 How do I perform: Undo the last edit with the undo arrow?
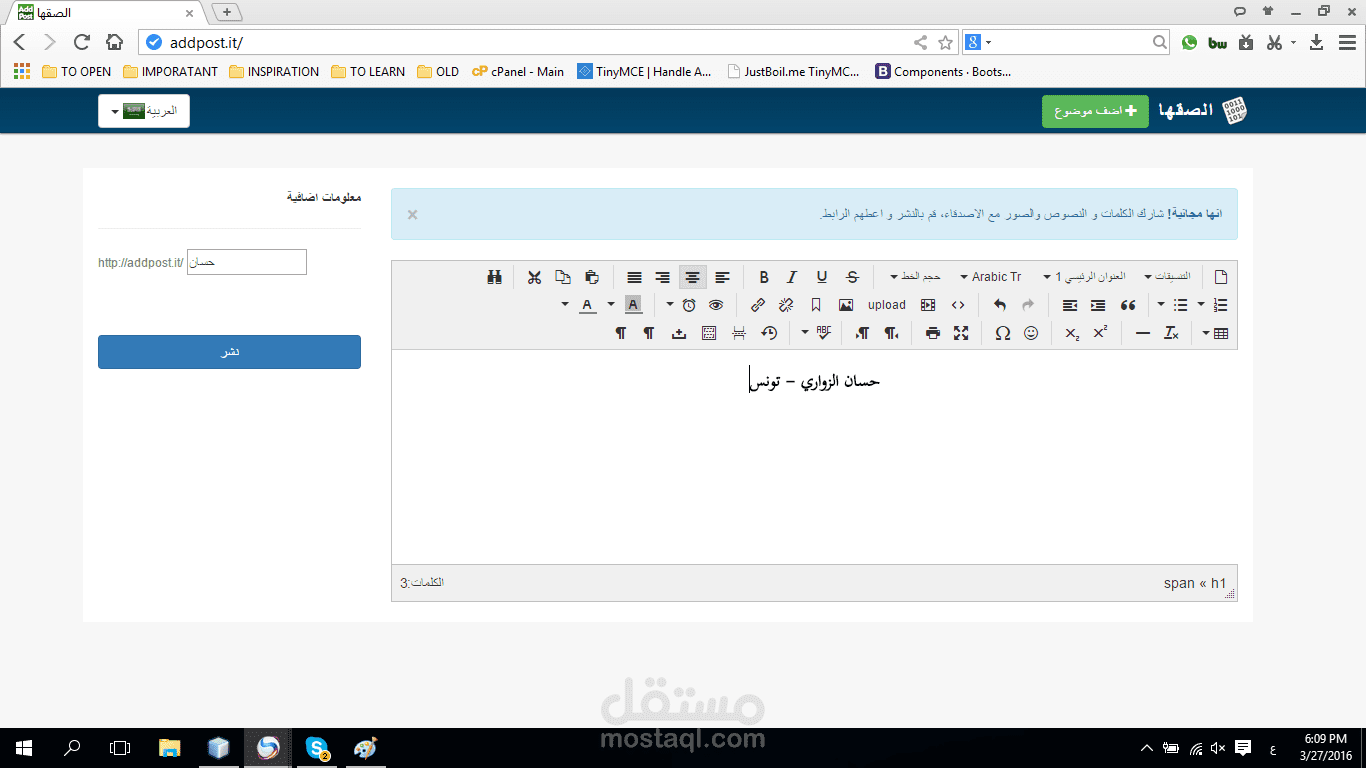(999, 305)
